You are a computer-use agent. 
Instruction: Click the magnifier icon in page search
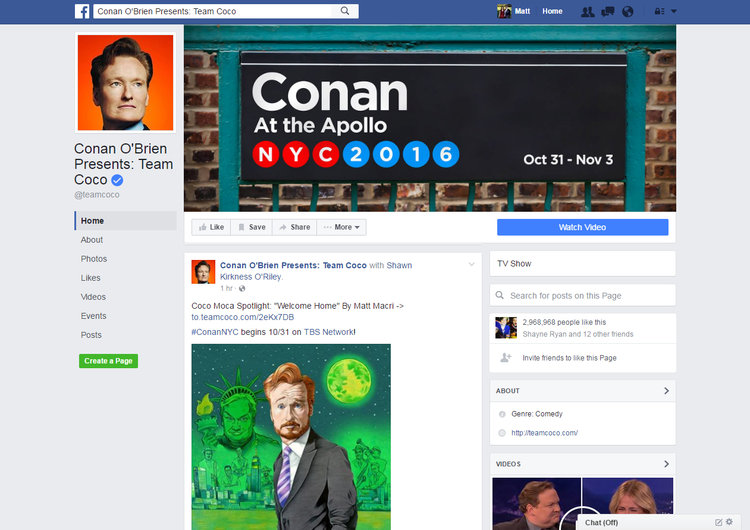point(500,296)
